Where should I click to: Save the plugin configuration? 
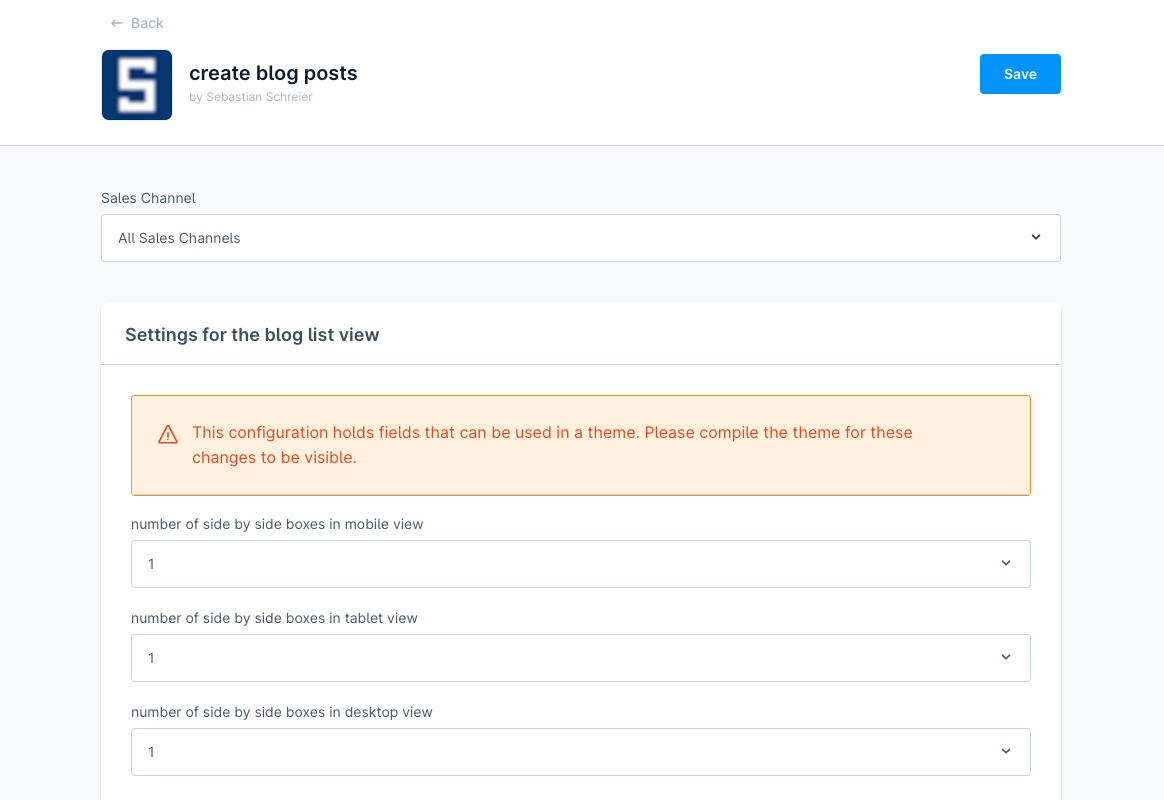pyautogui.click(x=1020, y=74)
